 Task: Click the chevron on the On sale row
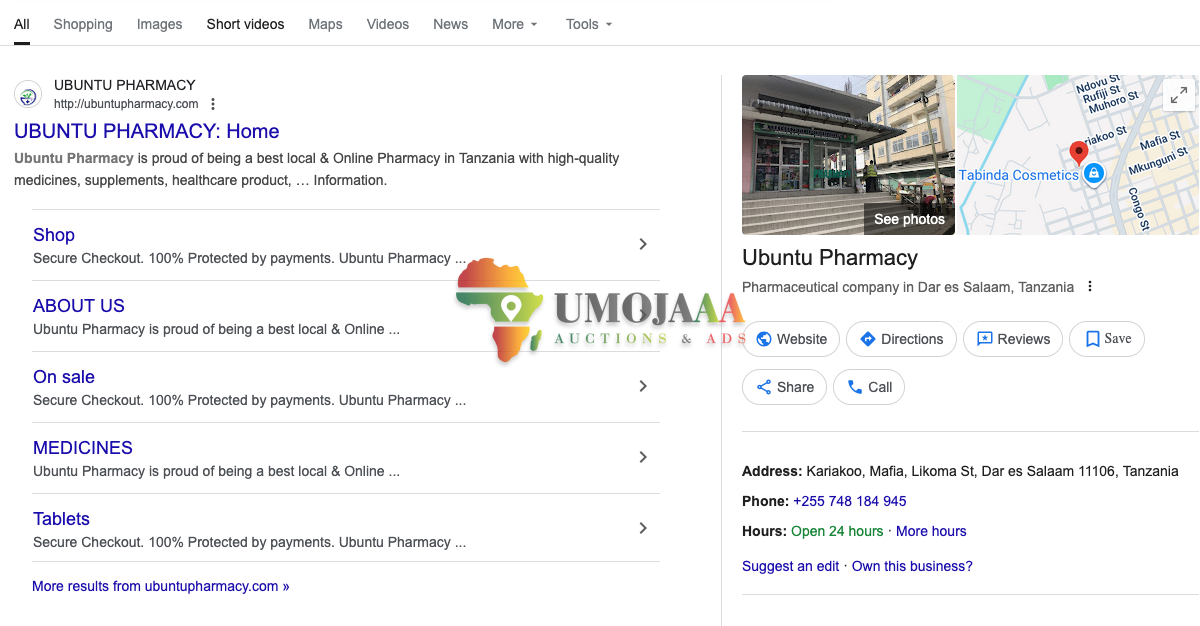click(643, 386)
